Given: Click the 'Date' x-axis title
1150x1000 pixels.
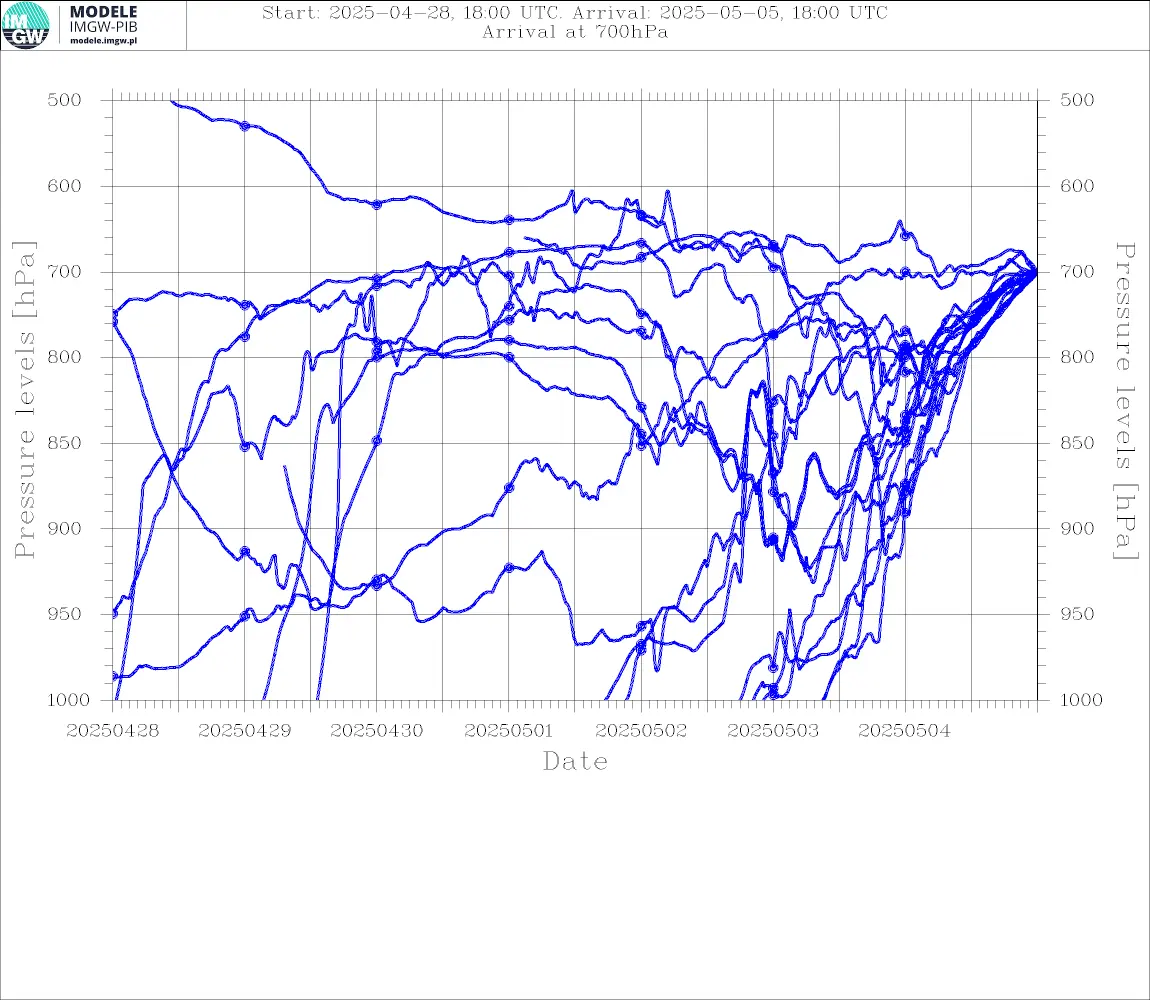Looking at the screenshot, I should tap(576, 762).
